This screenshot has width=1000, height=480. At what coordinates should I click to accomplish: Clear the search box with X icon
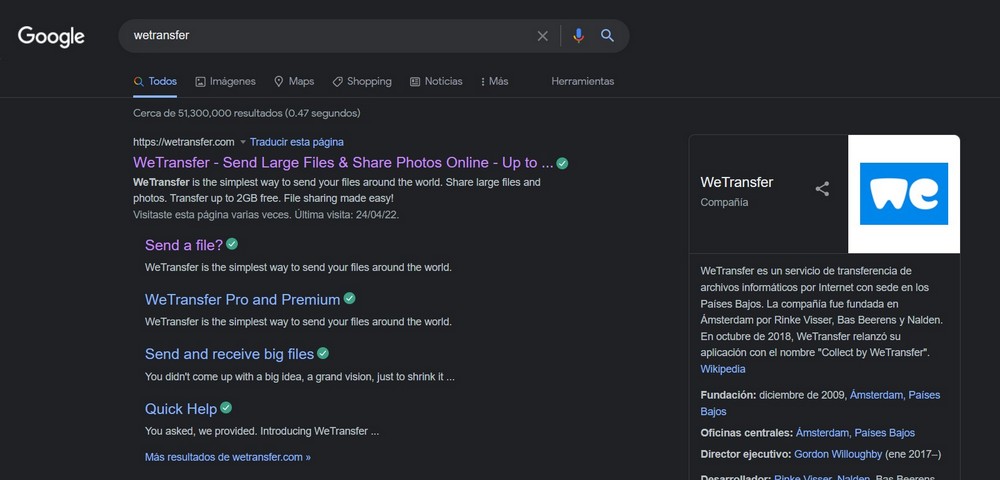[x=543, y=36]
